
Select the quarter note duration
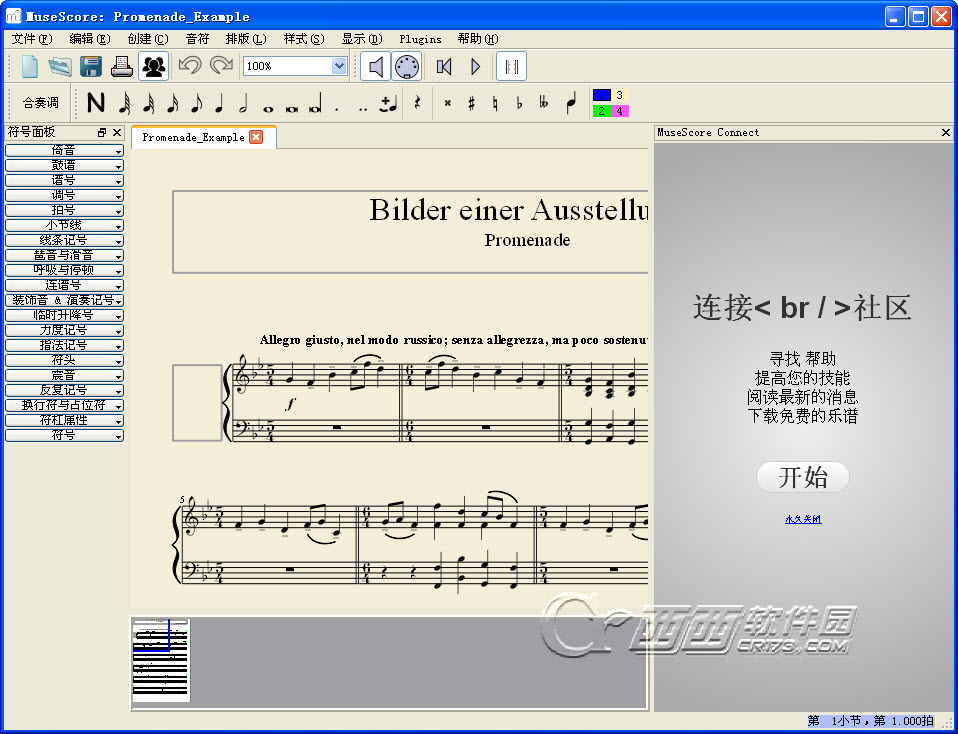[x=219, y=103]
